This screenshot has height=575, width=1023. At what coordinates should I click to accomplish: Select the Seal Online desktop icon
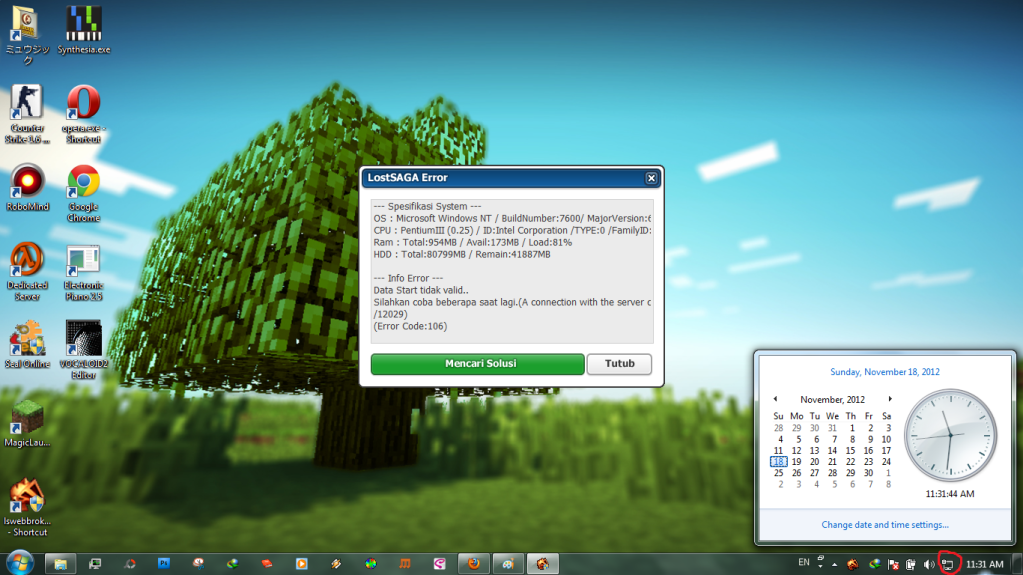[x=27, y=345]
